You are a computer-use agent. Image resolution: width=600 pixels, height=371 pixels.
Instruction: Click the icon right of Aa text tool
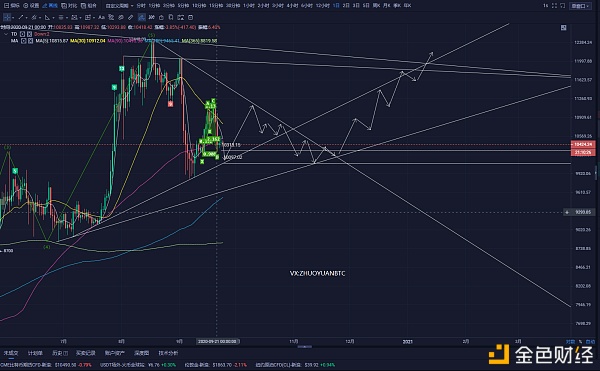point(111,17)
